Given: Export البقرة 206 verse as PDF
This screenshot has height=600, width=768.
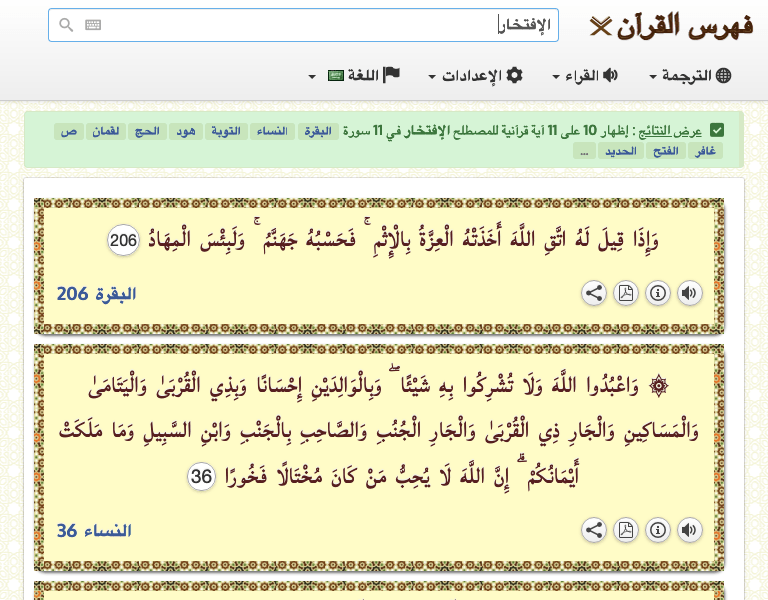Looking at the screenshot, I should point(626,293).
